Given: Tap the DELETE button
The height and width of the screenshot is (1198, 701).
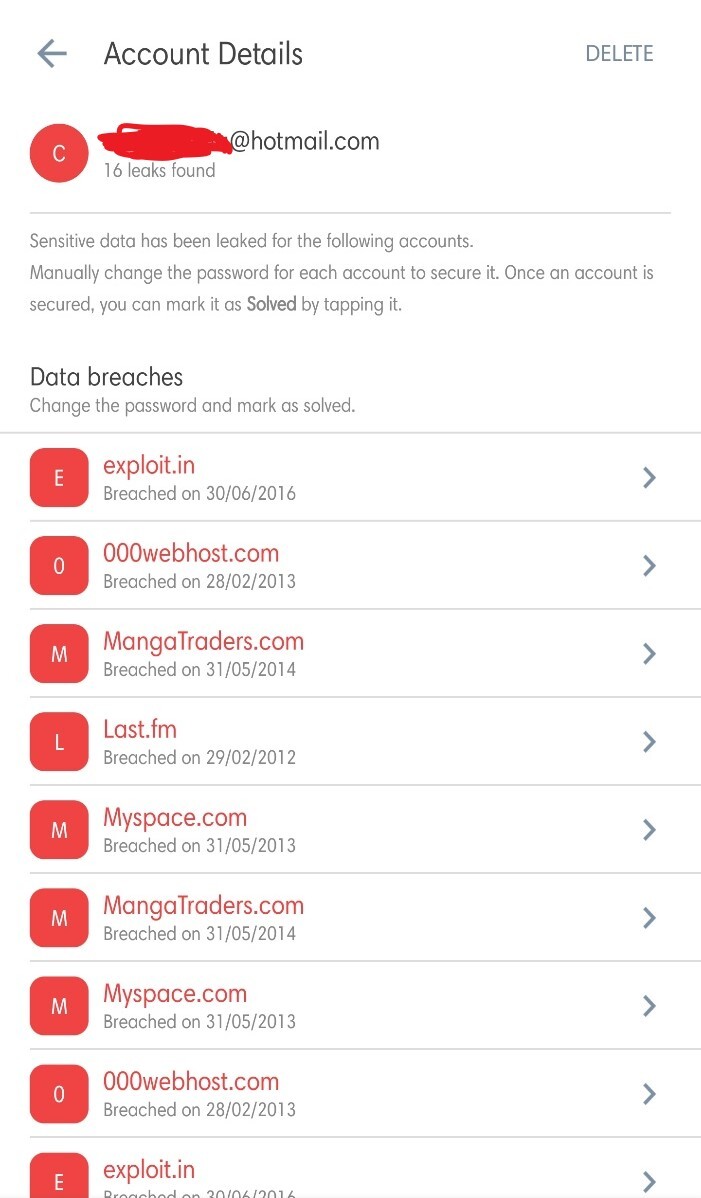Looking at the screenshot, I should [x=619, y=54].
